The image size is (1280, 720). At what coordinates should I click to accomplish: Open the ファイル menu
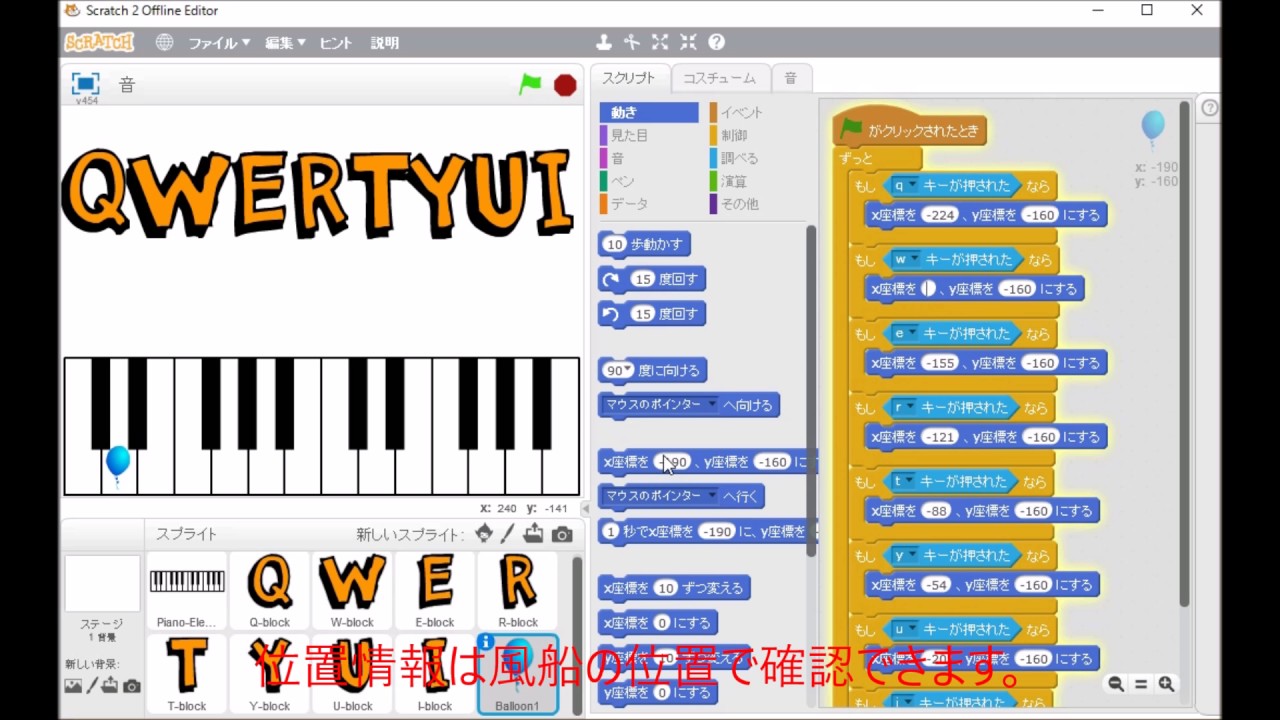219,43
